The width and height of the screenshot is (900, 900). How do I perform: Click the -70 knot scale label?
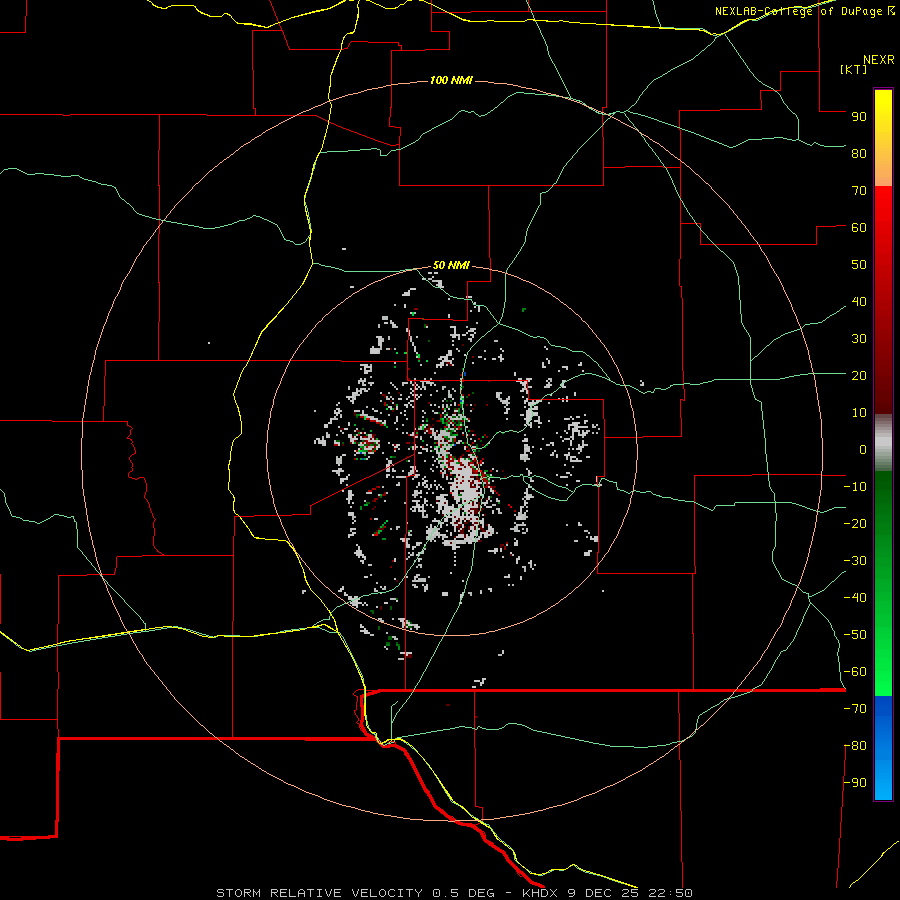[x=855, y=708]
